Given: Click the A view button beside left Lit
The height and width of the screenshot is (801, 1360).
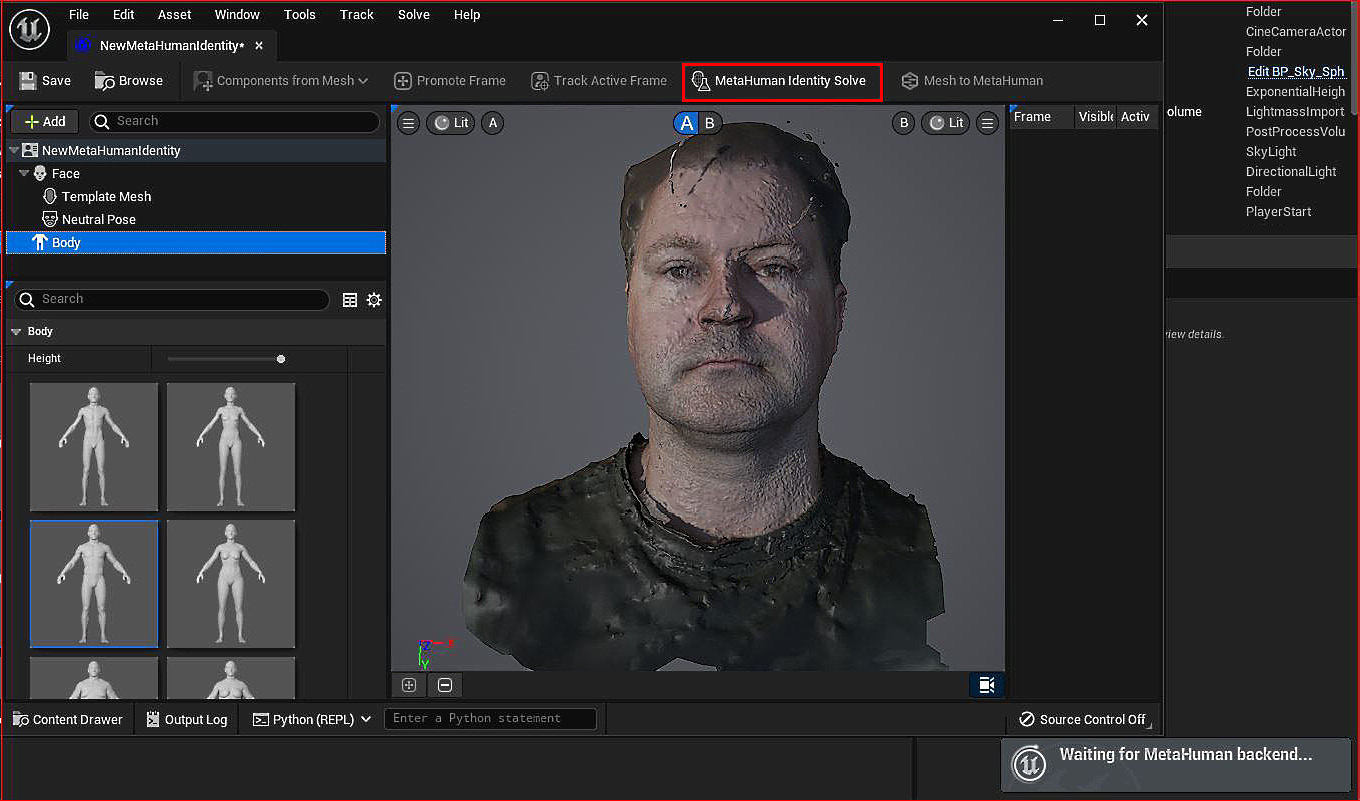Looking at the screenshot, I should point(492,123).
